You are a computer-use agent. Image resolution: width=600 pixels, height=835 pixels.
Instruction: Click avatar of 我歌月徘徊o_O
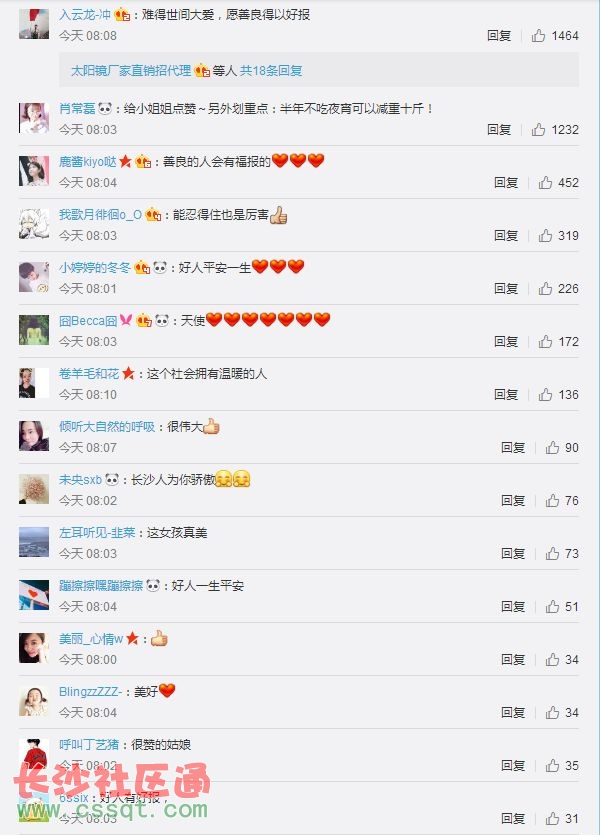(x=34, y=224)
